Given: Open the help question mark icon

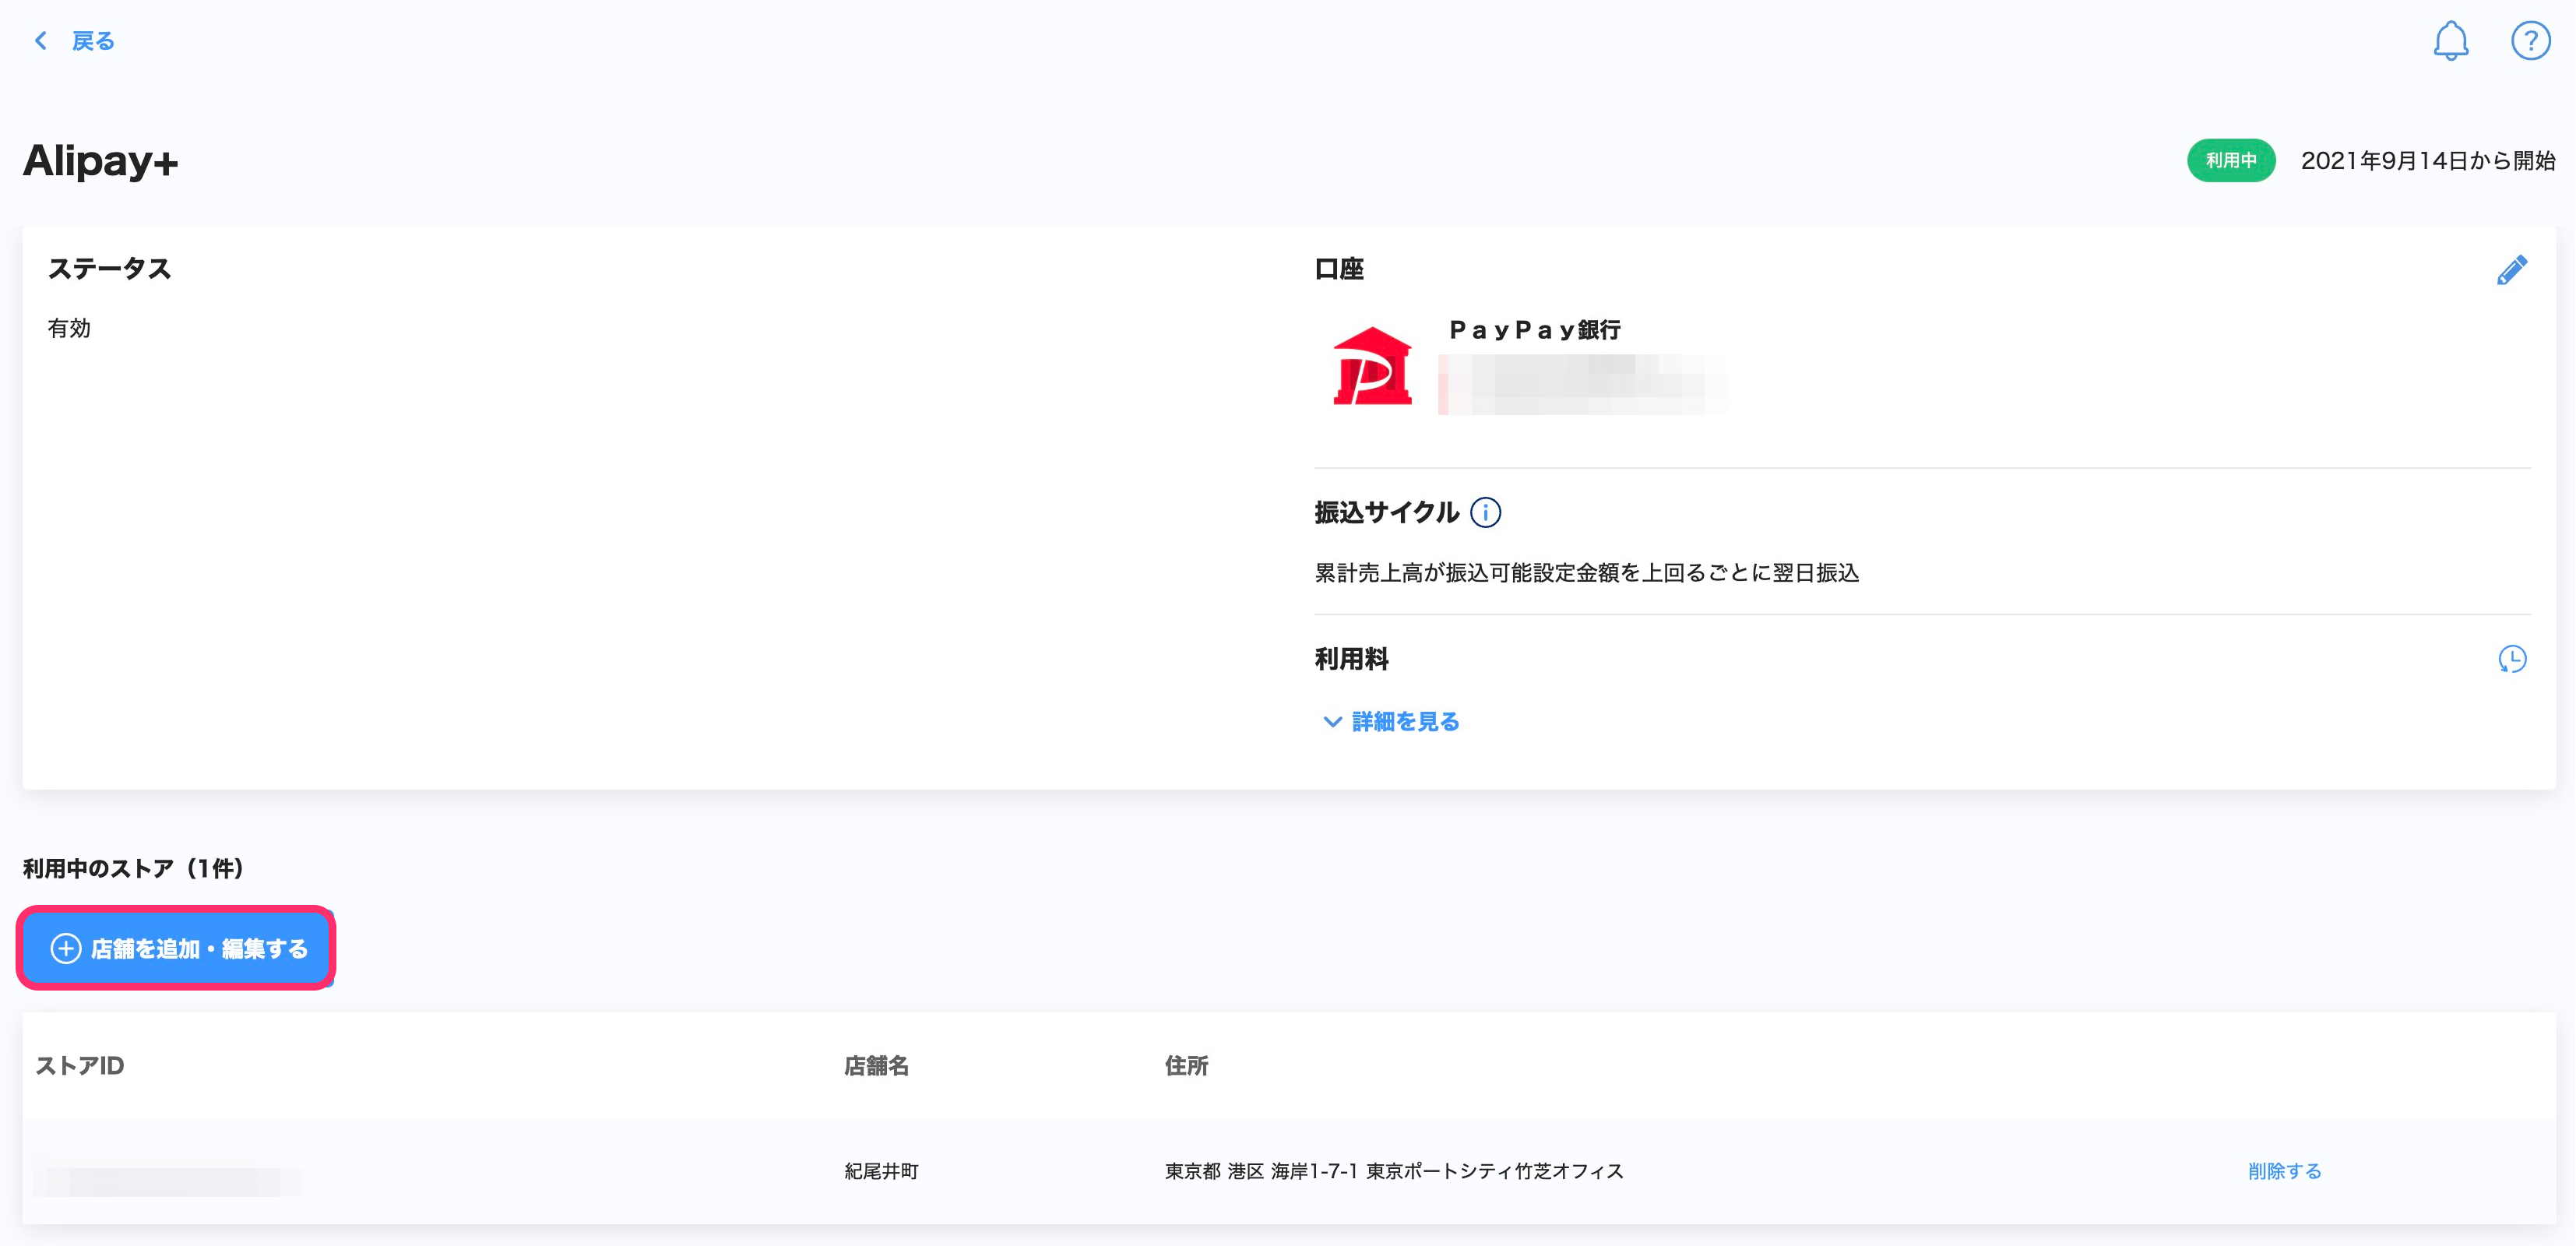Looking at the screenshot, I should coord(2530,41).
